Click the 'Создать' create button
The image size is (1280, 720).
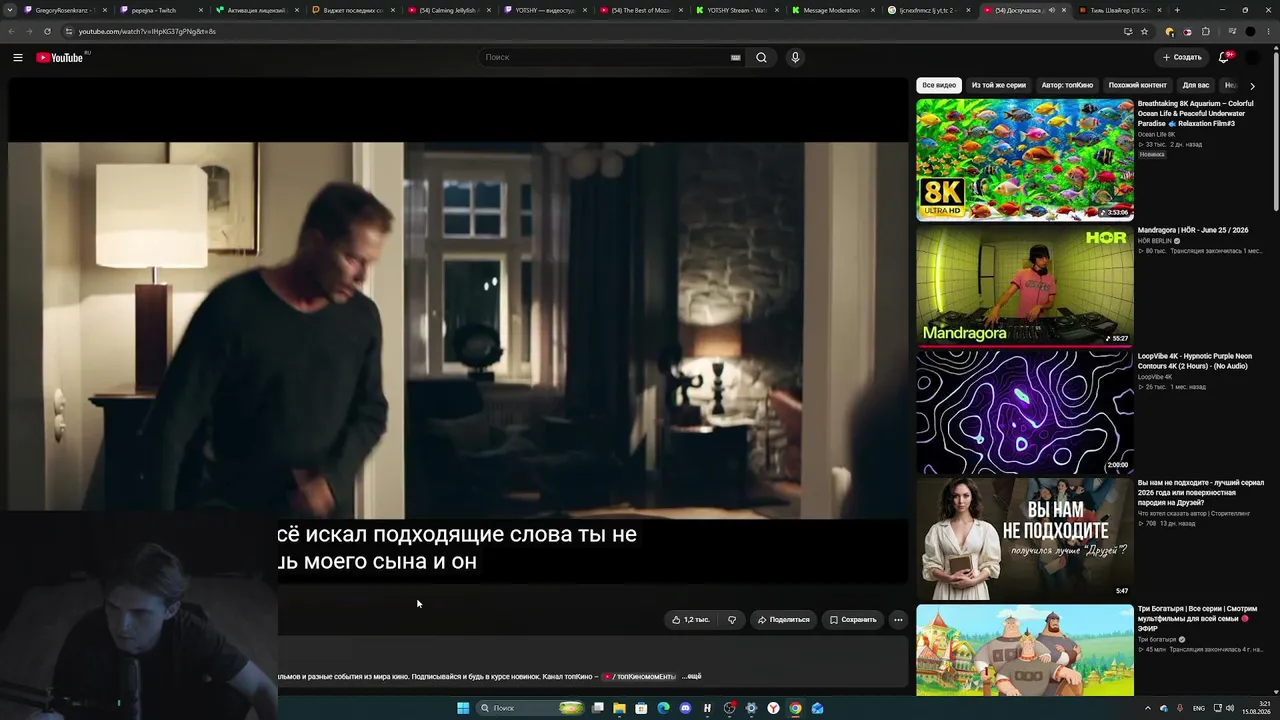tap(1182, 58)
